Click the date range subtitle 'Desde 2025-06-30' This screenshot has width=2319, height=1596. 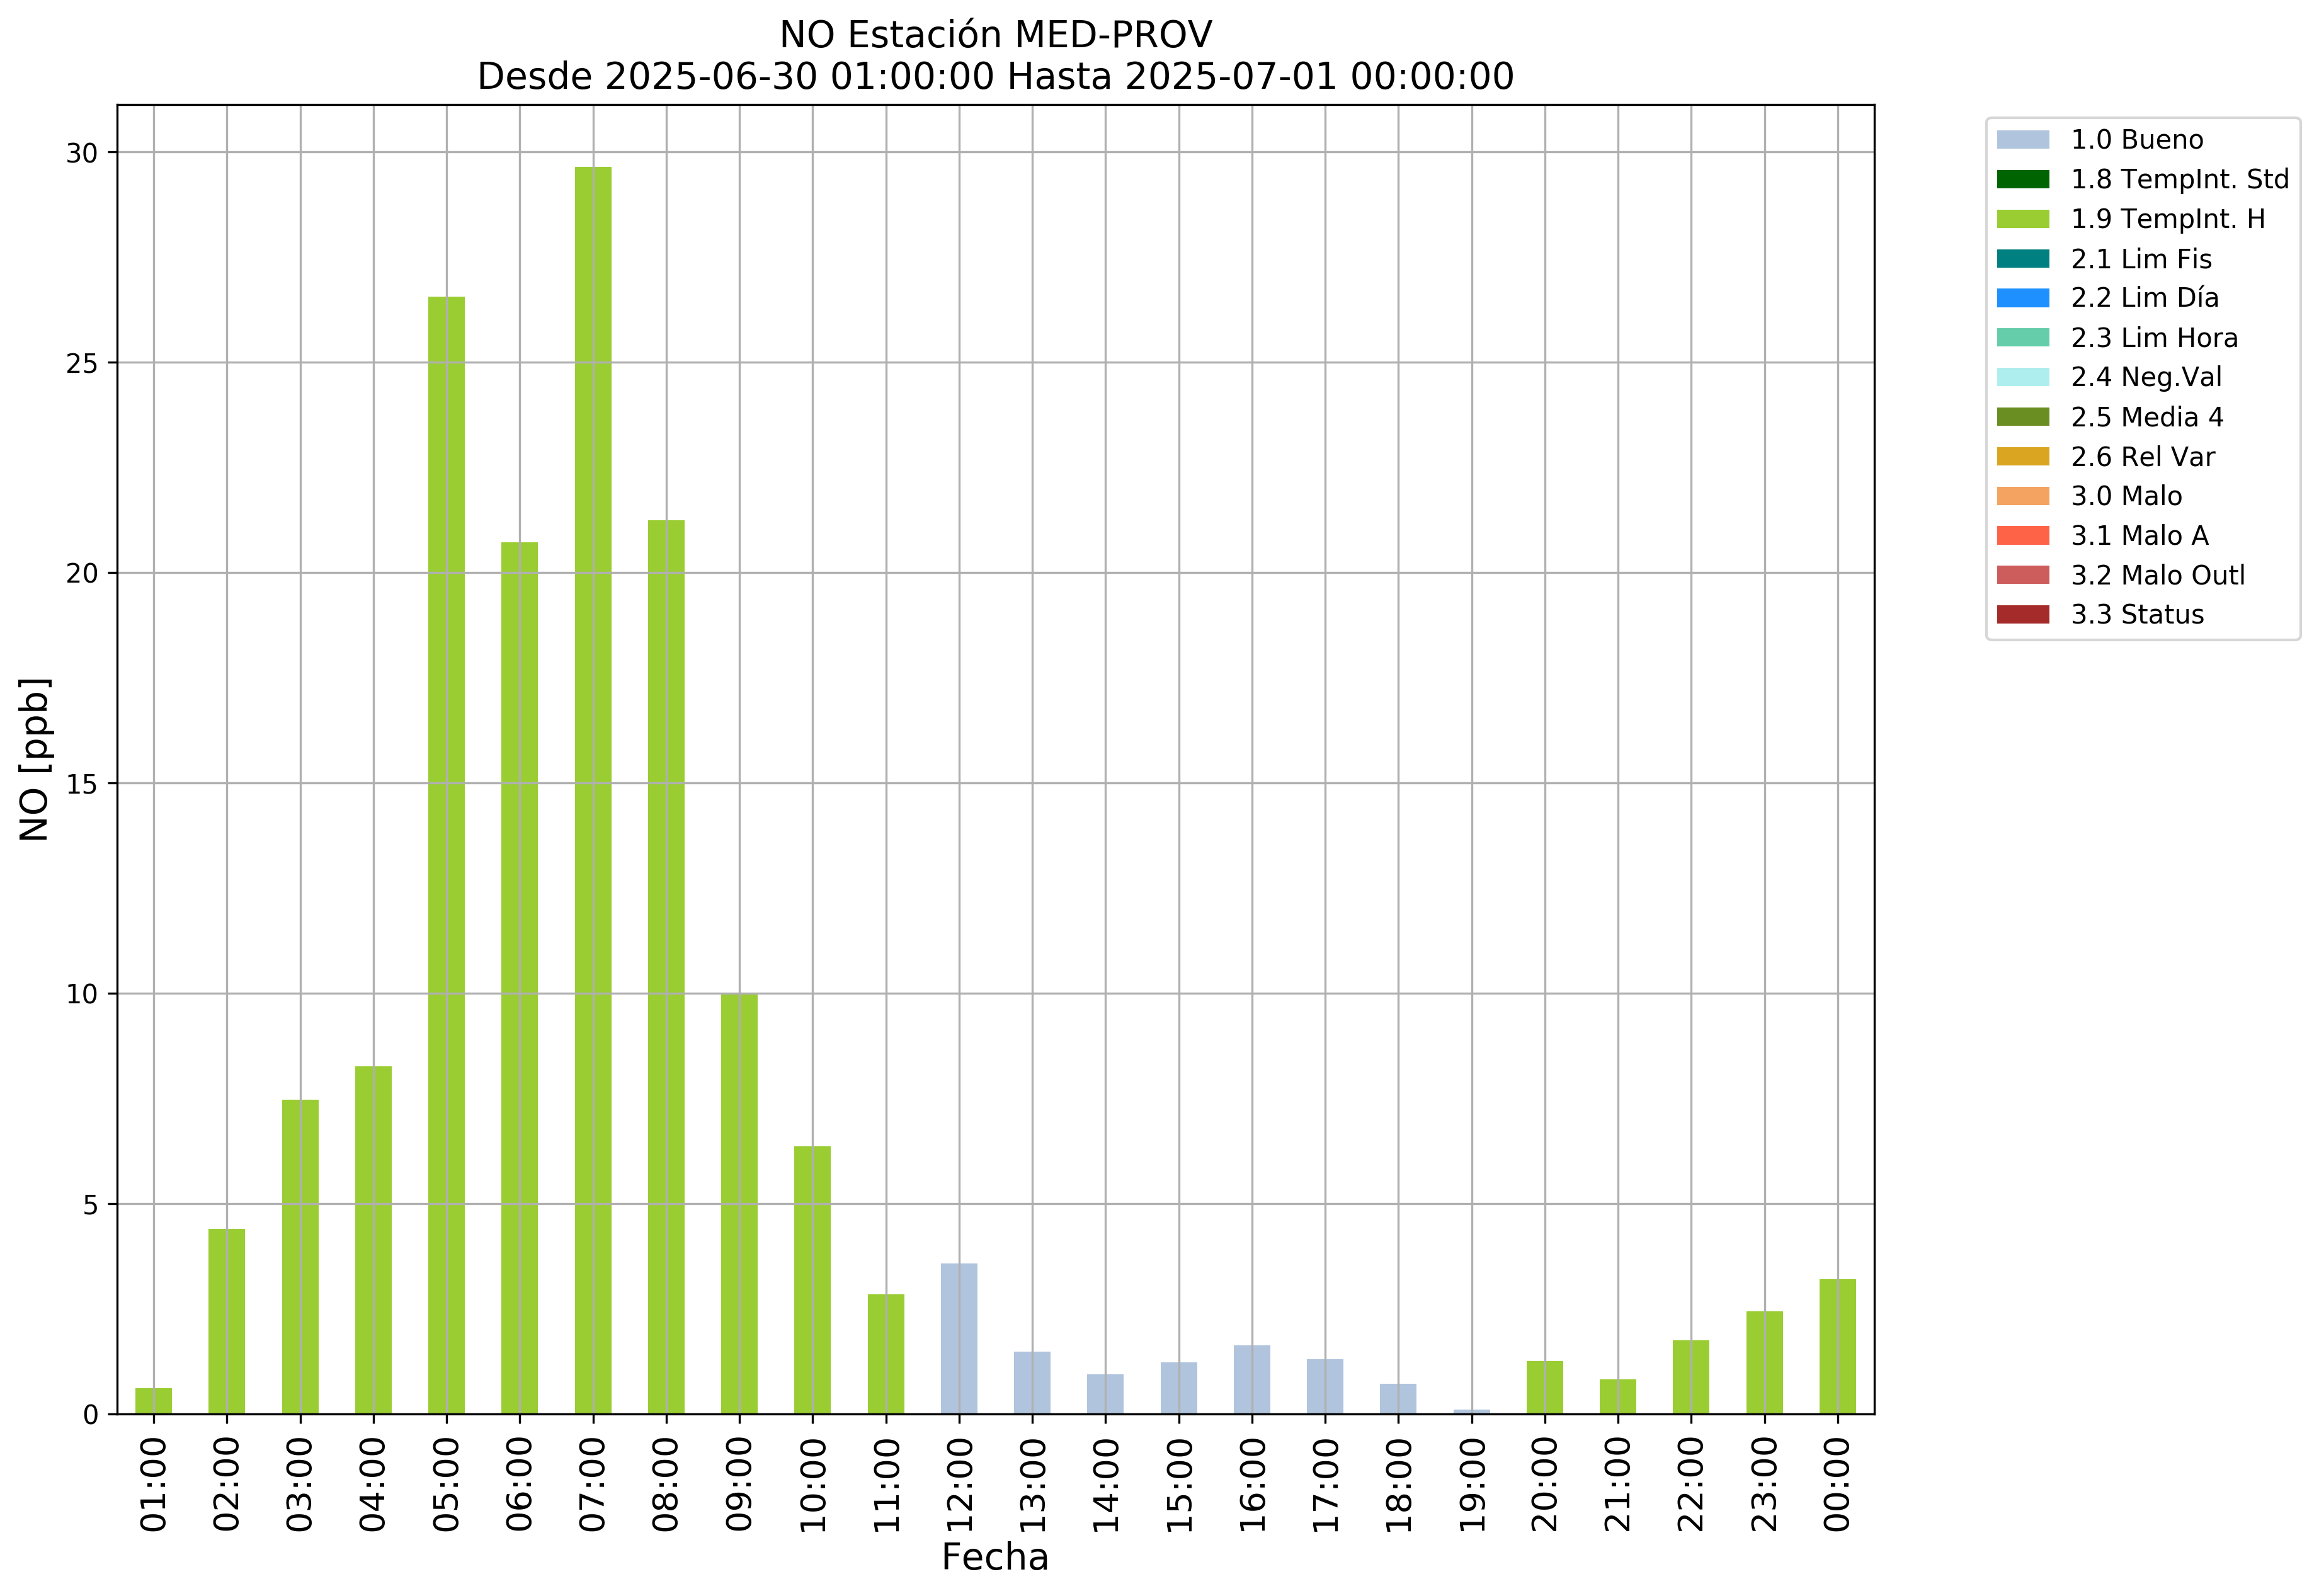pos(735,77)
